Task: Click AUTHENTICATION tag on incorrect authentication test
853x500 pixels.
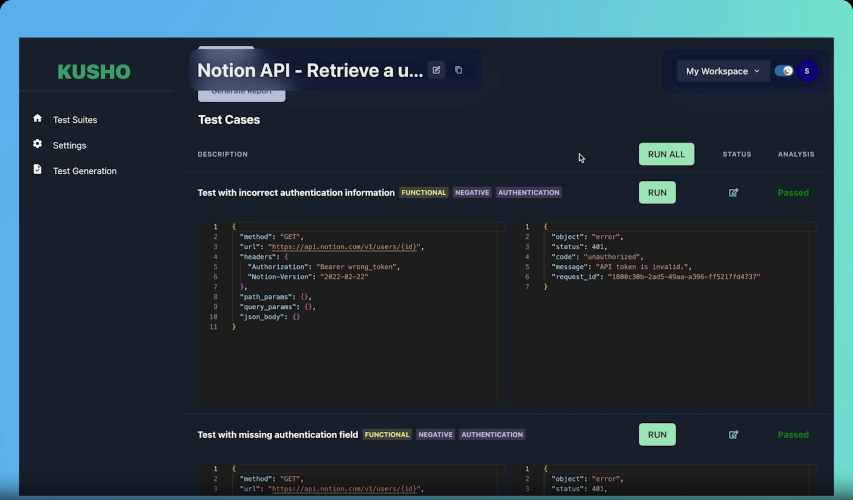Action: tap(528, 193)
